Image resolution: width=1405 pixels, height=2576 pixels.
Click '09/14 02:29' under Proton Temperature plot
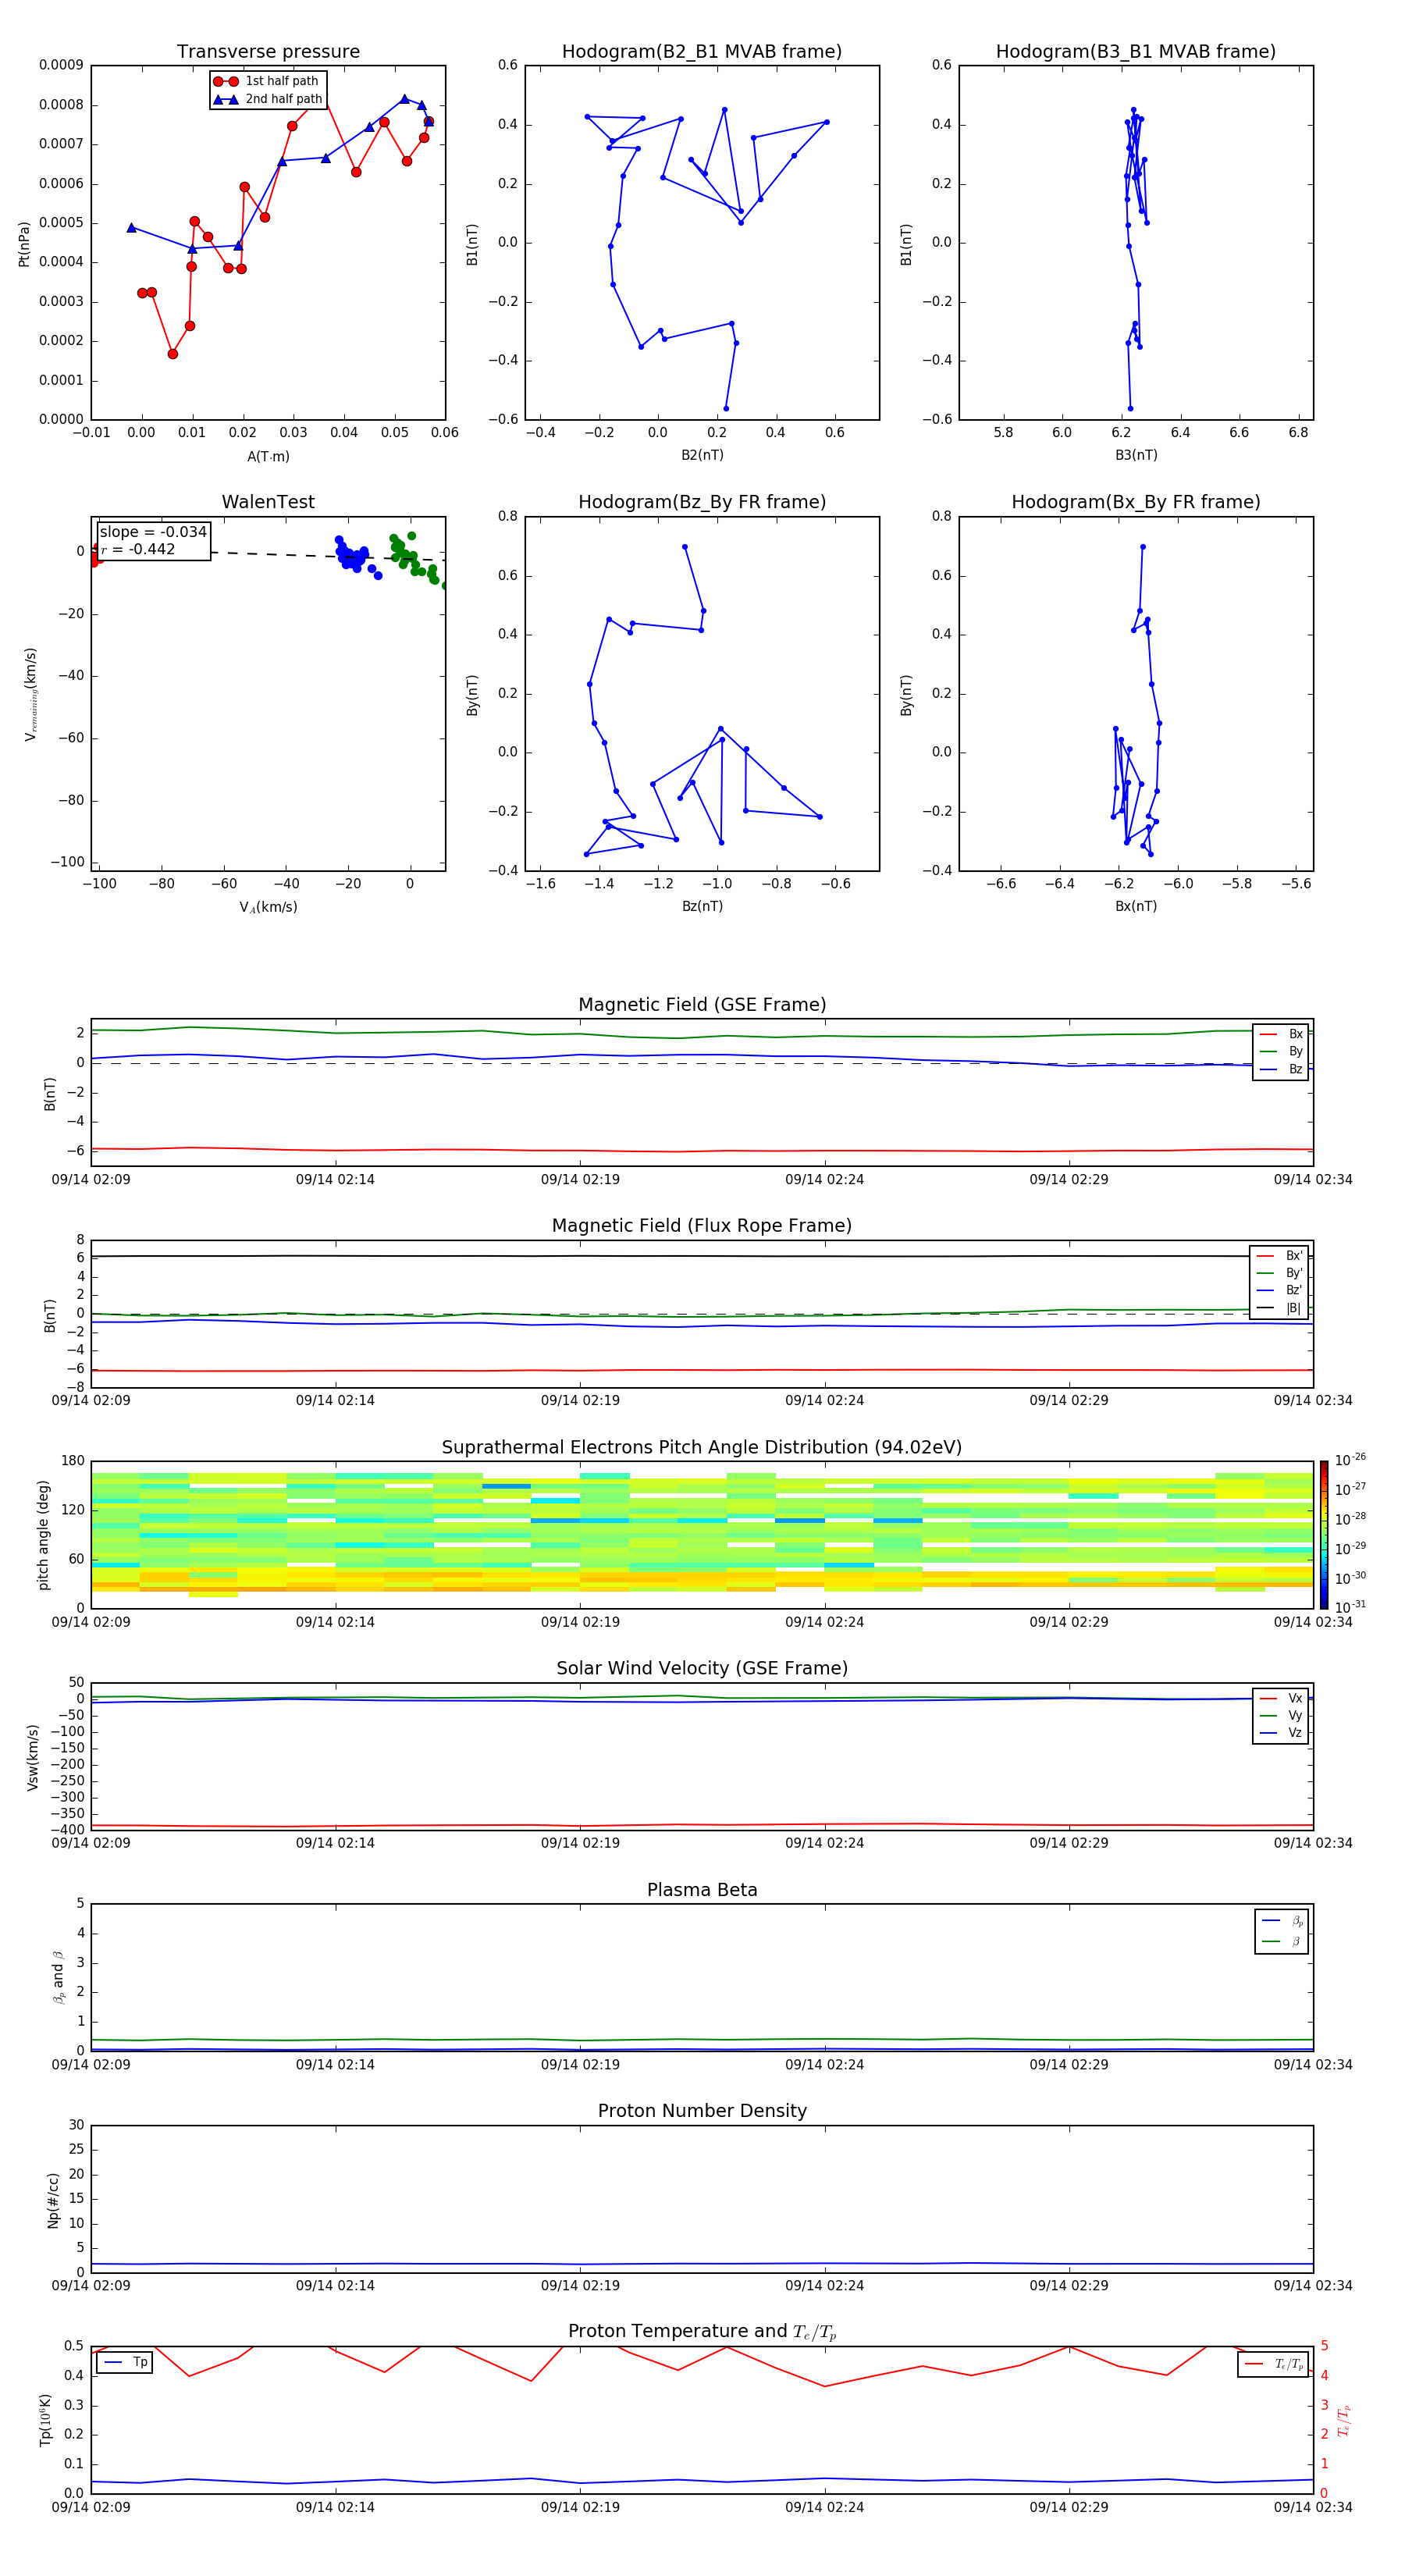click(x=1069, y=2508)
